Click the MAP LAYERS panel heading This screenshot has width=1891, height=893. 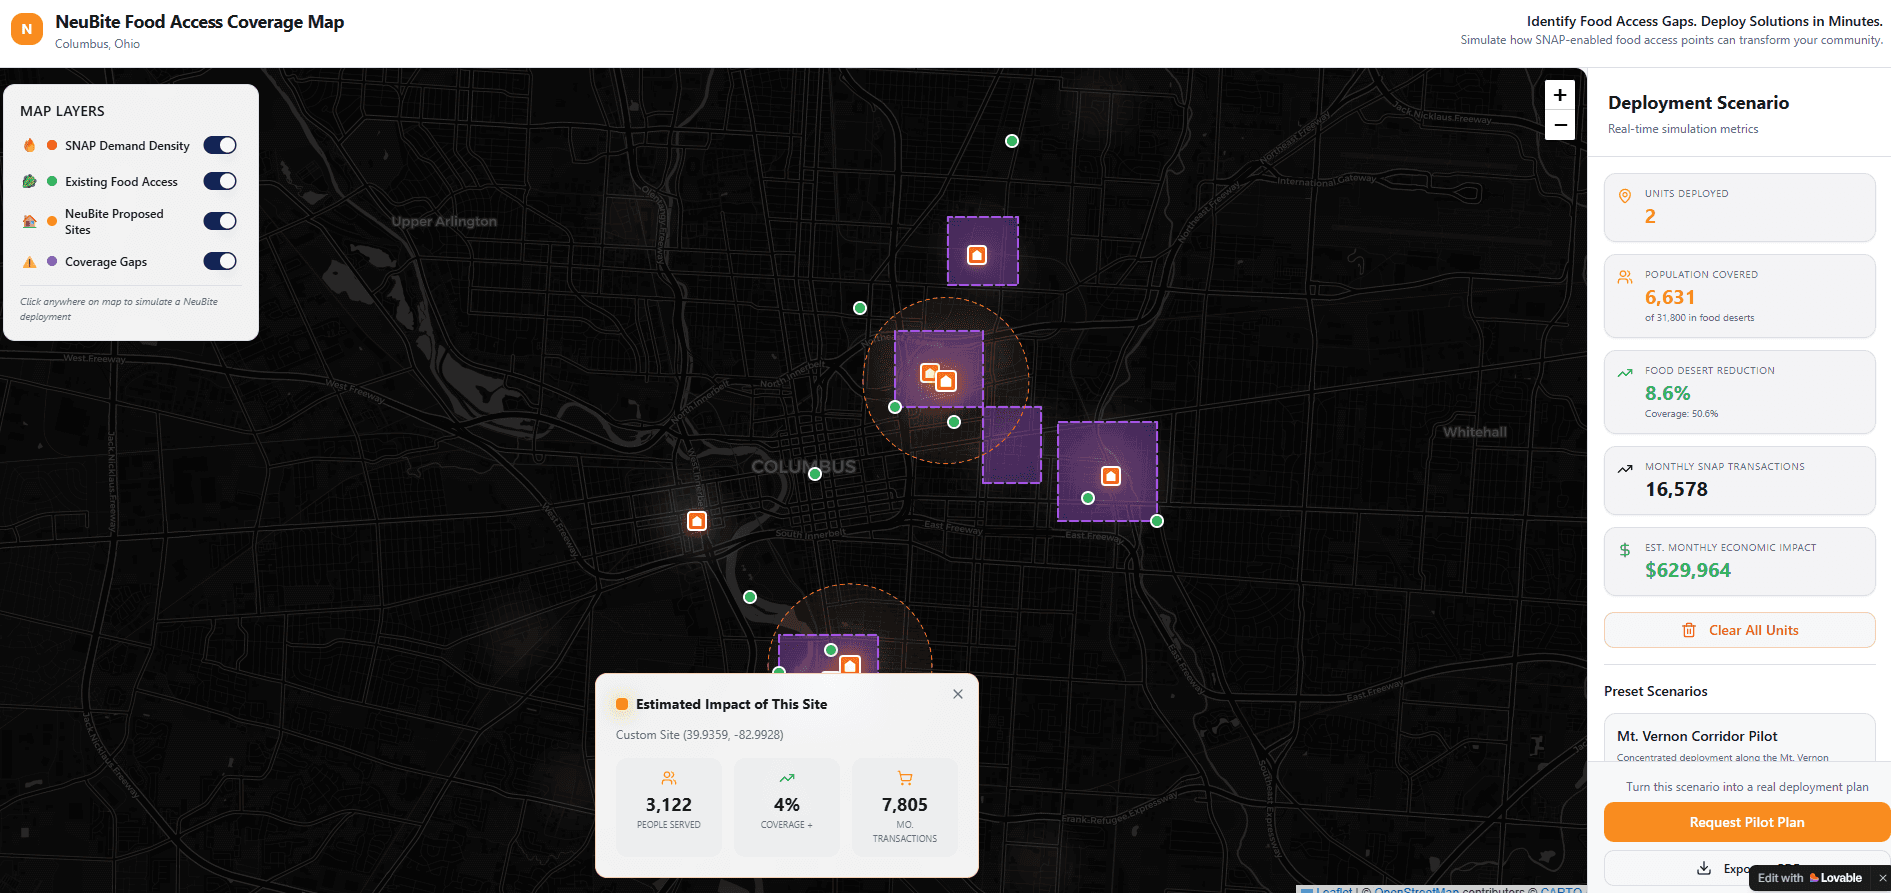pos(62,111)
